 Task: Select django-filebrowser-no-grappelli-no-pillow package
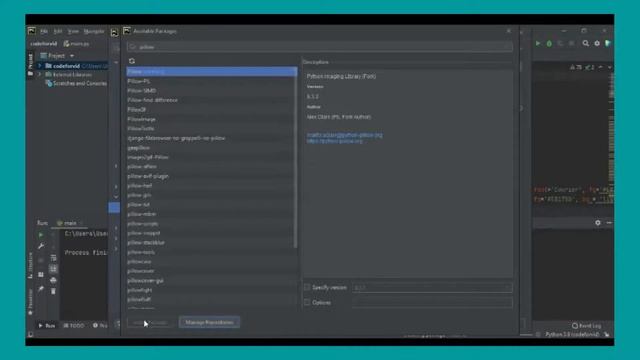[211, 138]
